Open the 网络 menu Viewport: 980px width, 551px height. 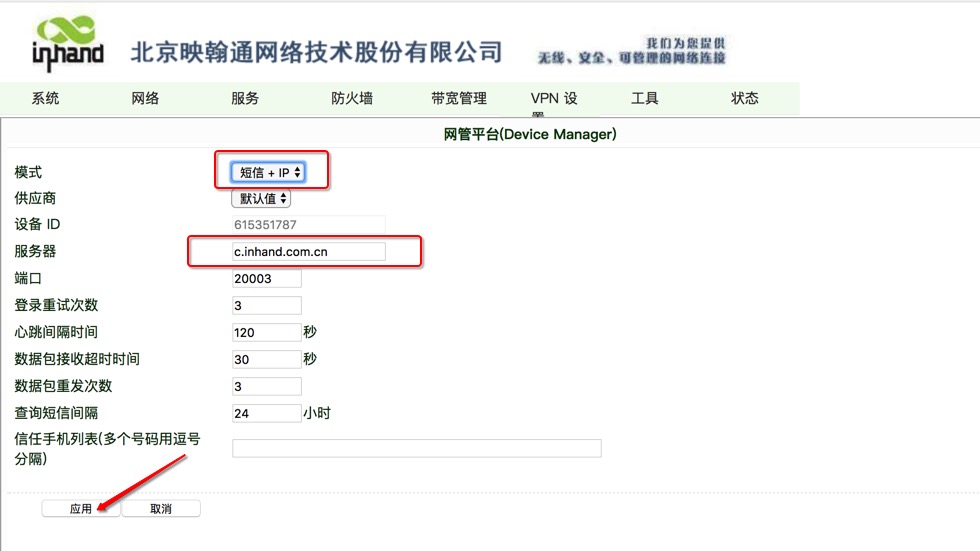[146, 98]
